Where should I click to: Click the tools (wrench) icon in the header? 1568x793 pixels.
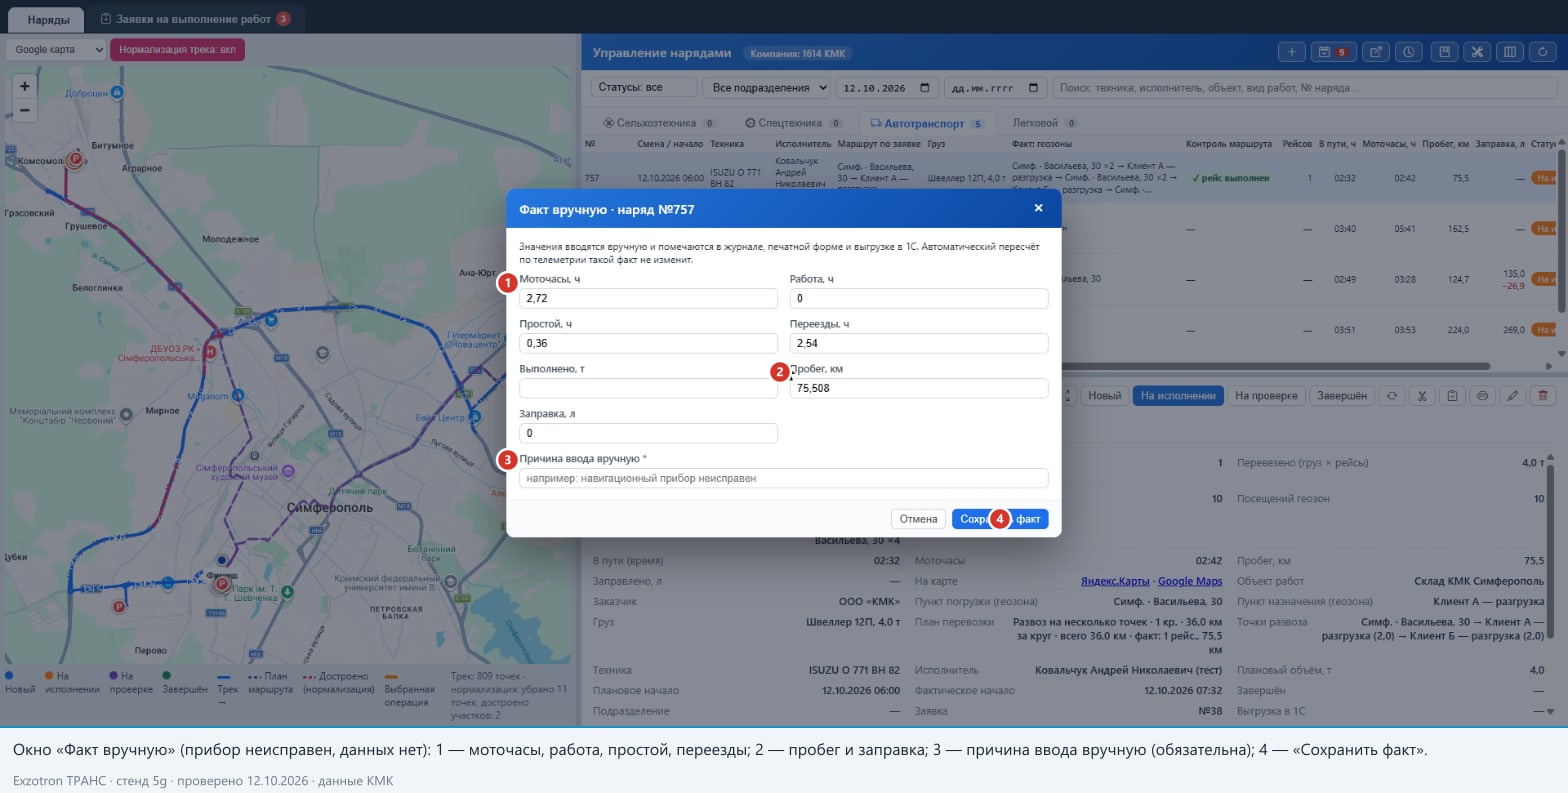pyautogui.click(x=1477, y=52)
